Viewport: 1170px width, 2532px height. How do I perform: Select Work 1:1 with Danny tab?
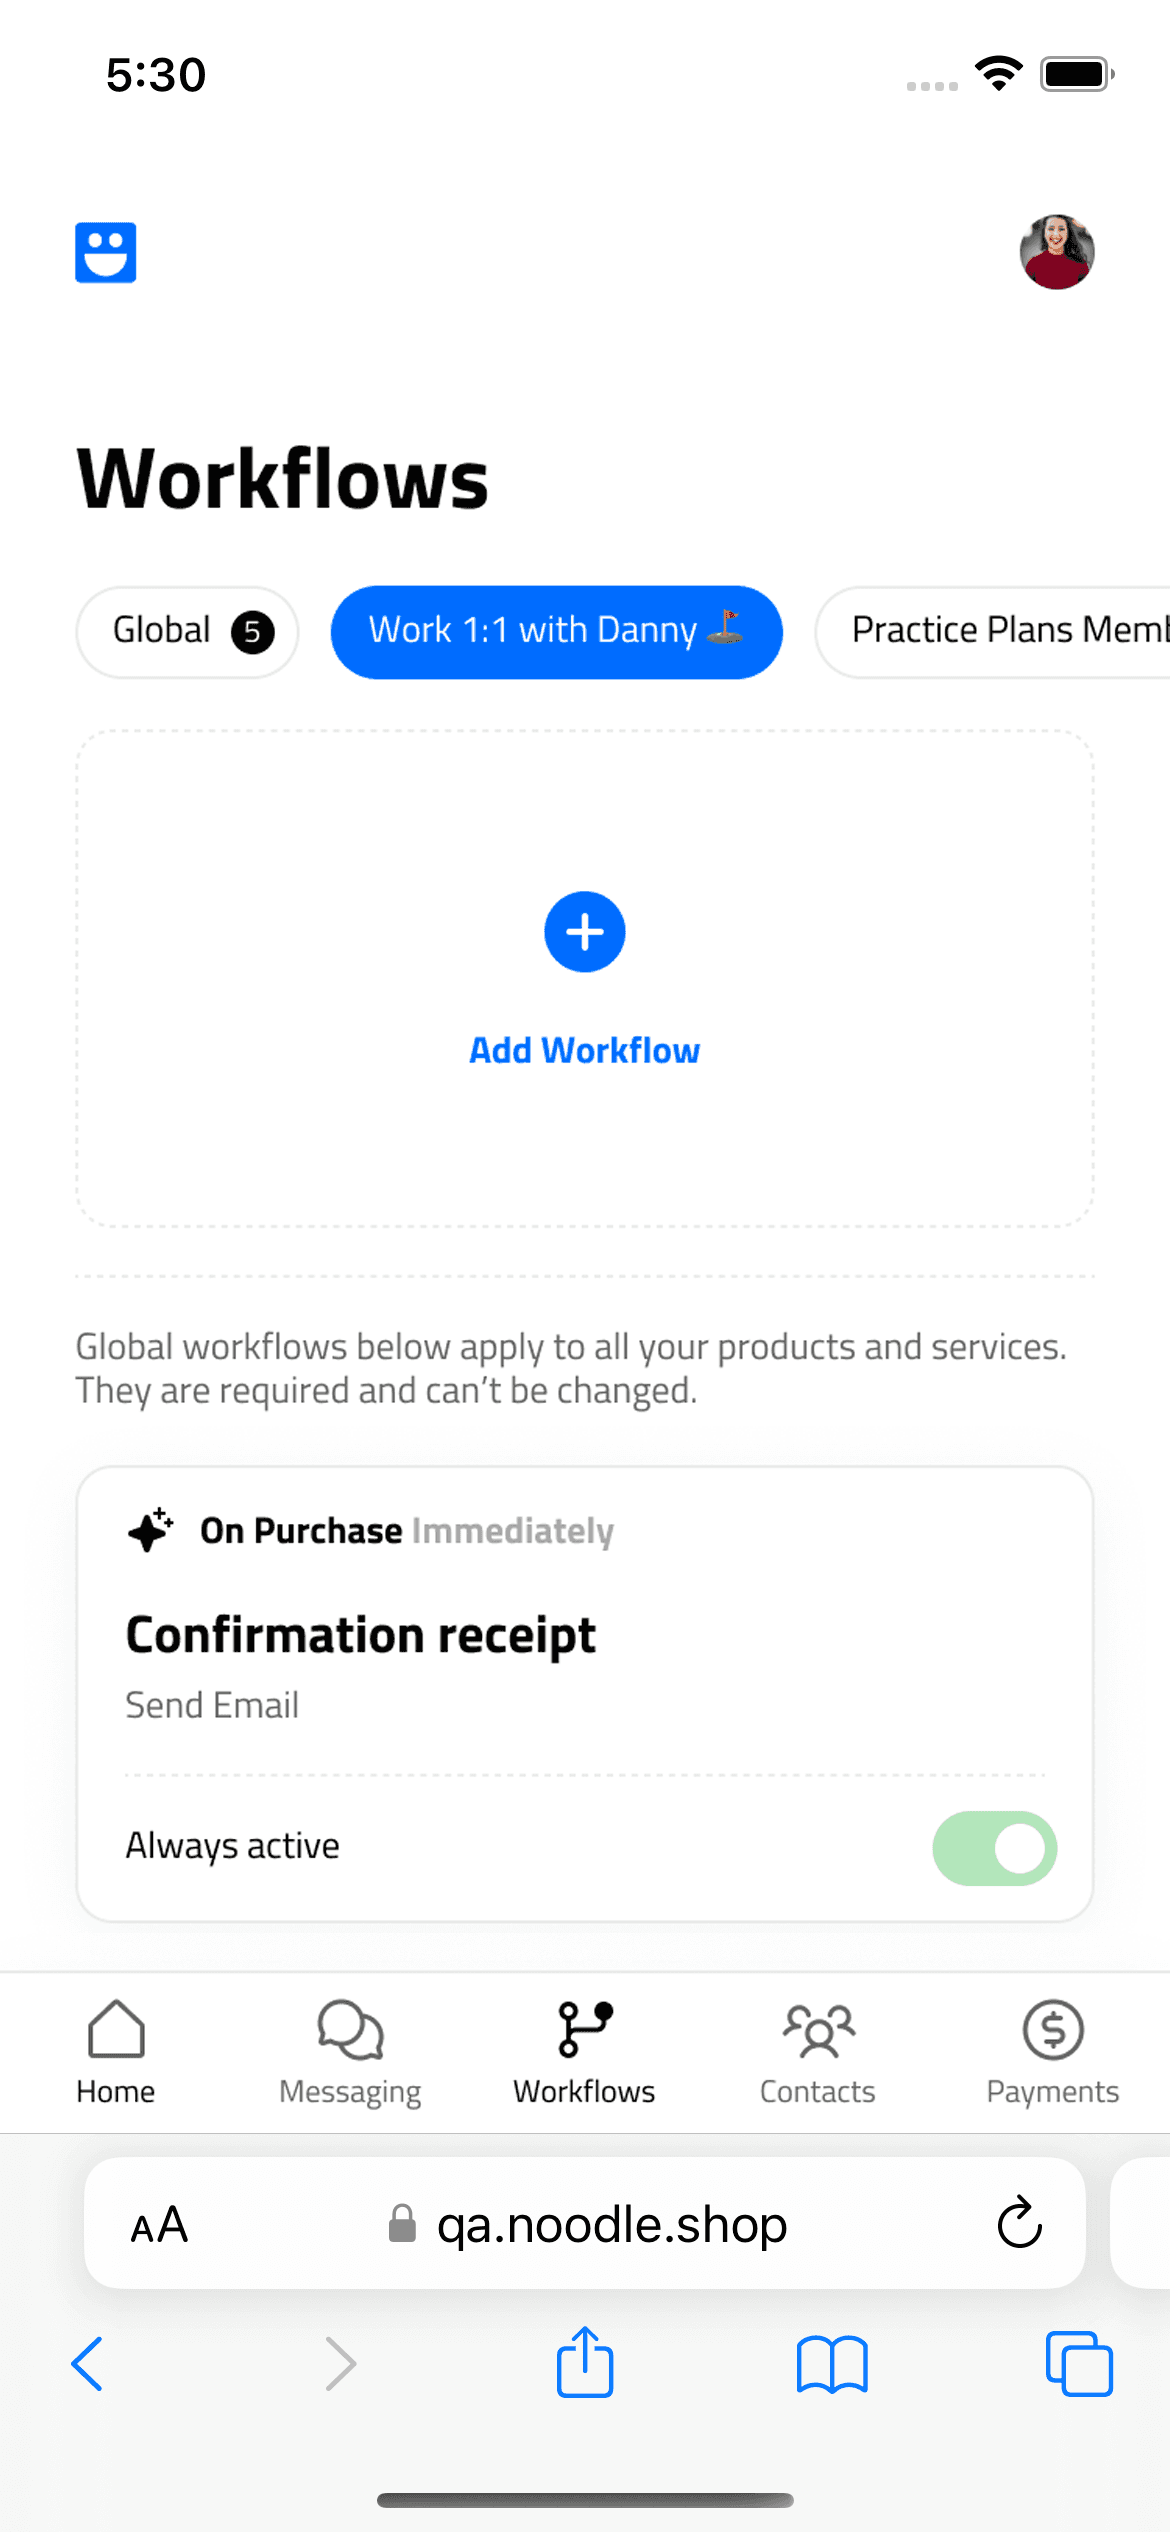(557, 632)
